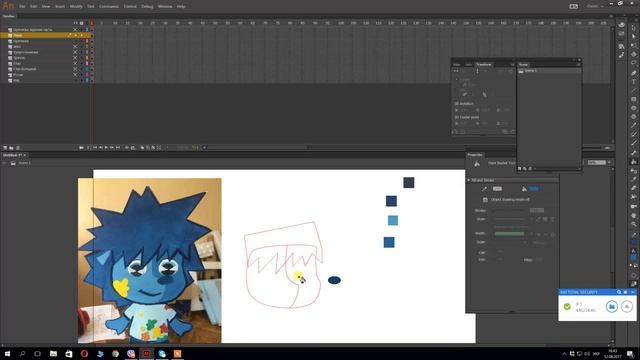Select the Free Transform tool
This screenshot has height=360, width=640.
(x=633, y=45)
